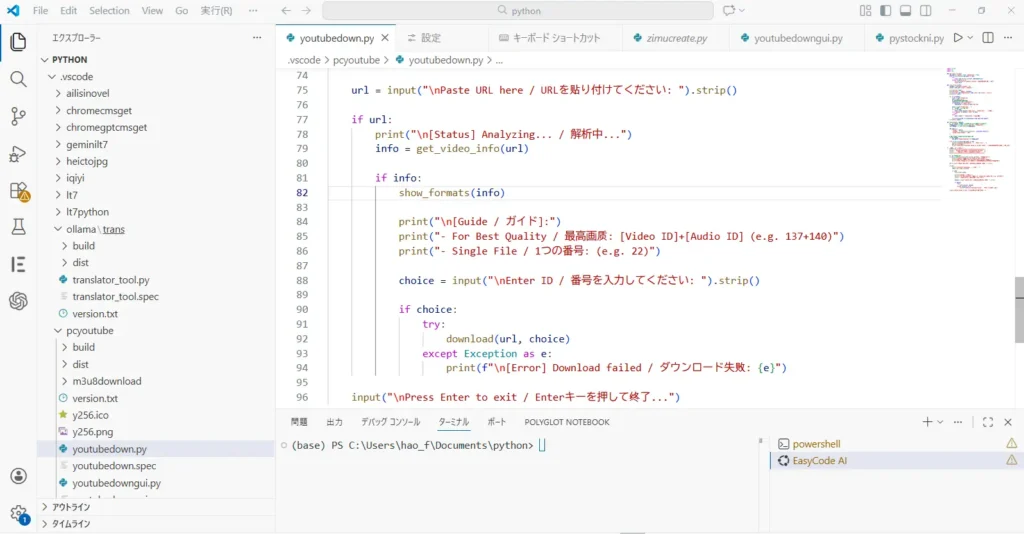Screen dimensions: 1024x534
Task: Collapse the pcyoutube folder
Action: coord(156,330)
